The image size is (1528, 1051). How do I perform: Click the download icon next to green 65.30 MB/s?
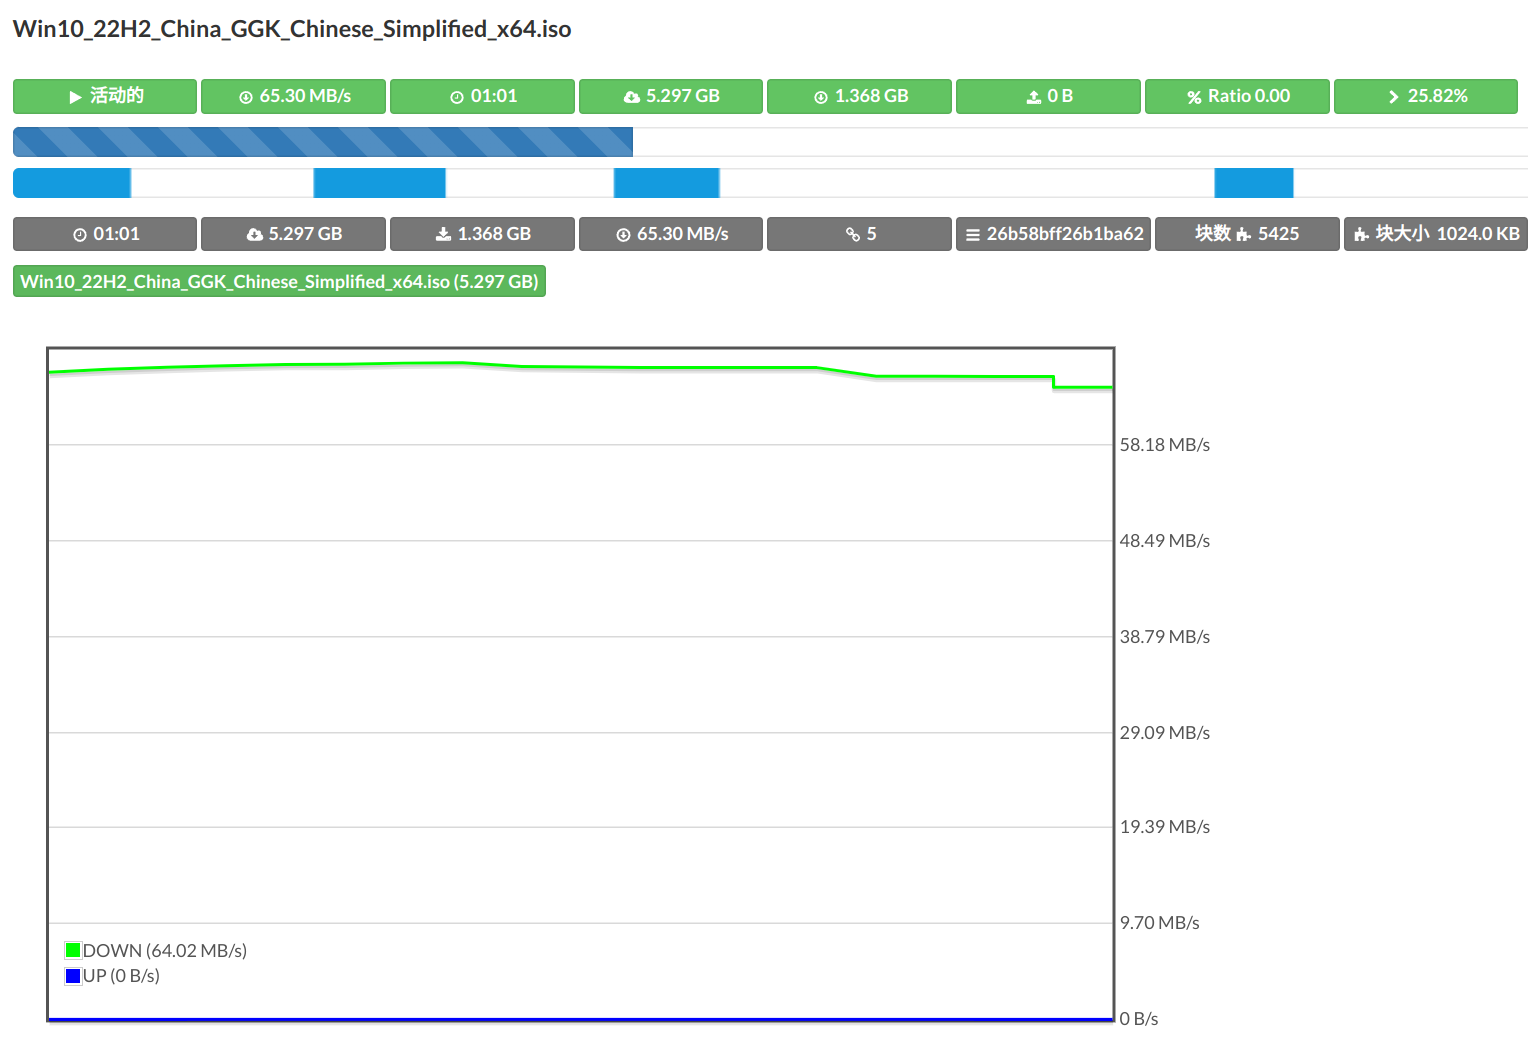pos(246,97)
